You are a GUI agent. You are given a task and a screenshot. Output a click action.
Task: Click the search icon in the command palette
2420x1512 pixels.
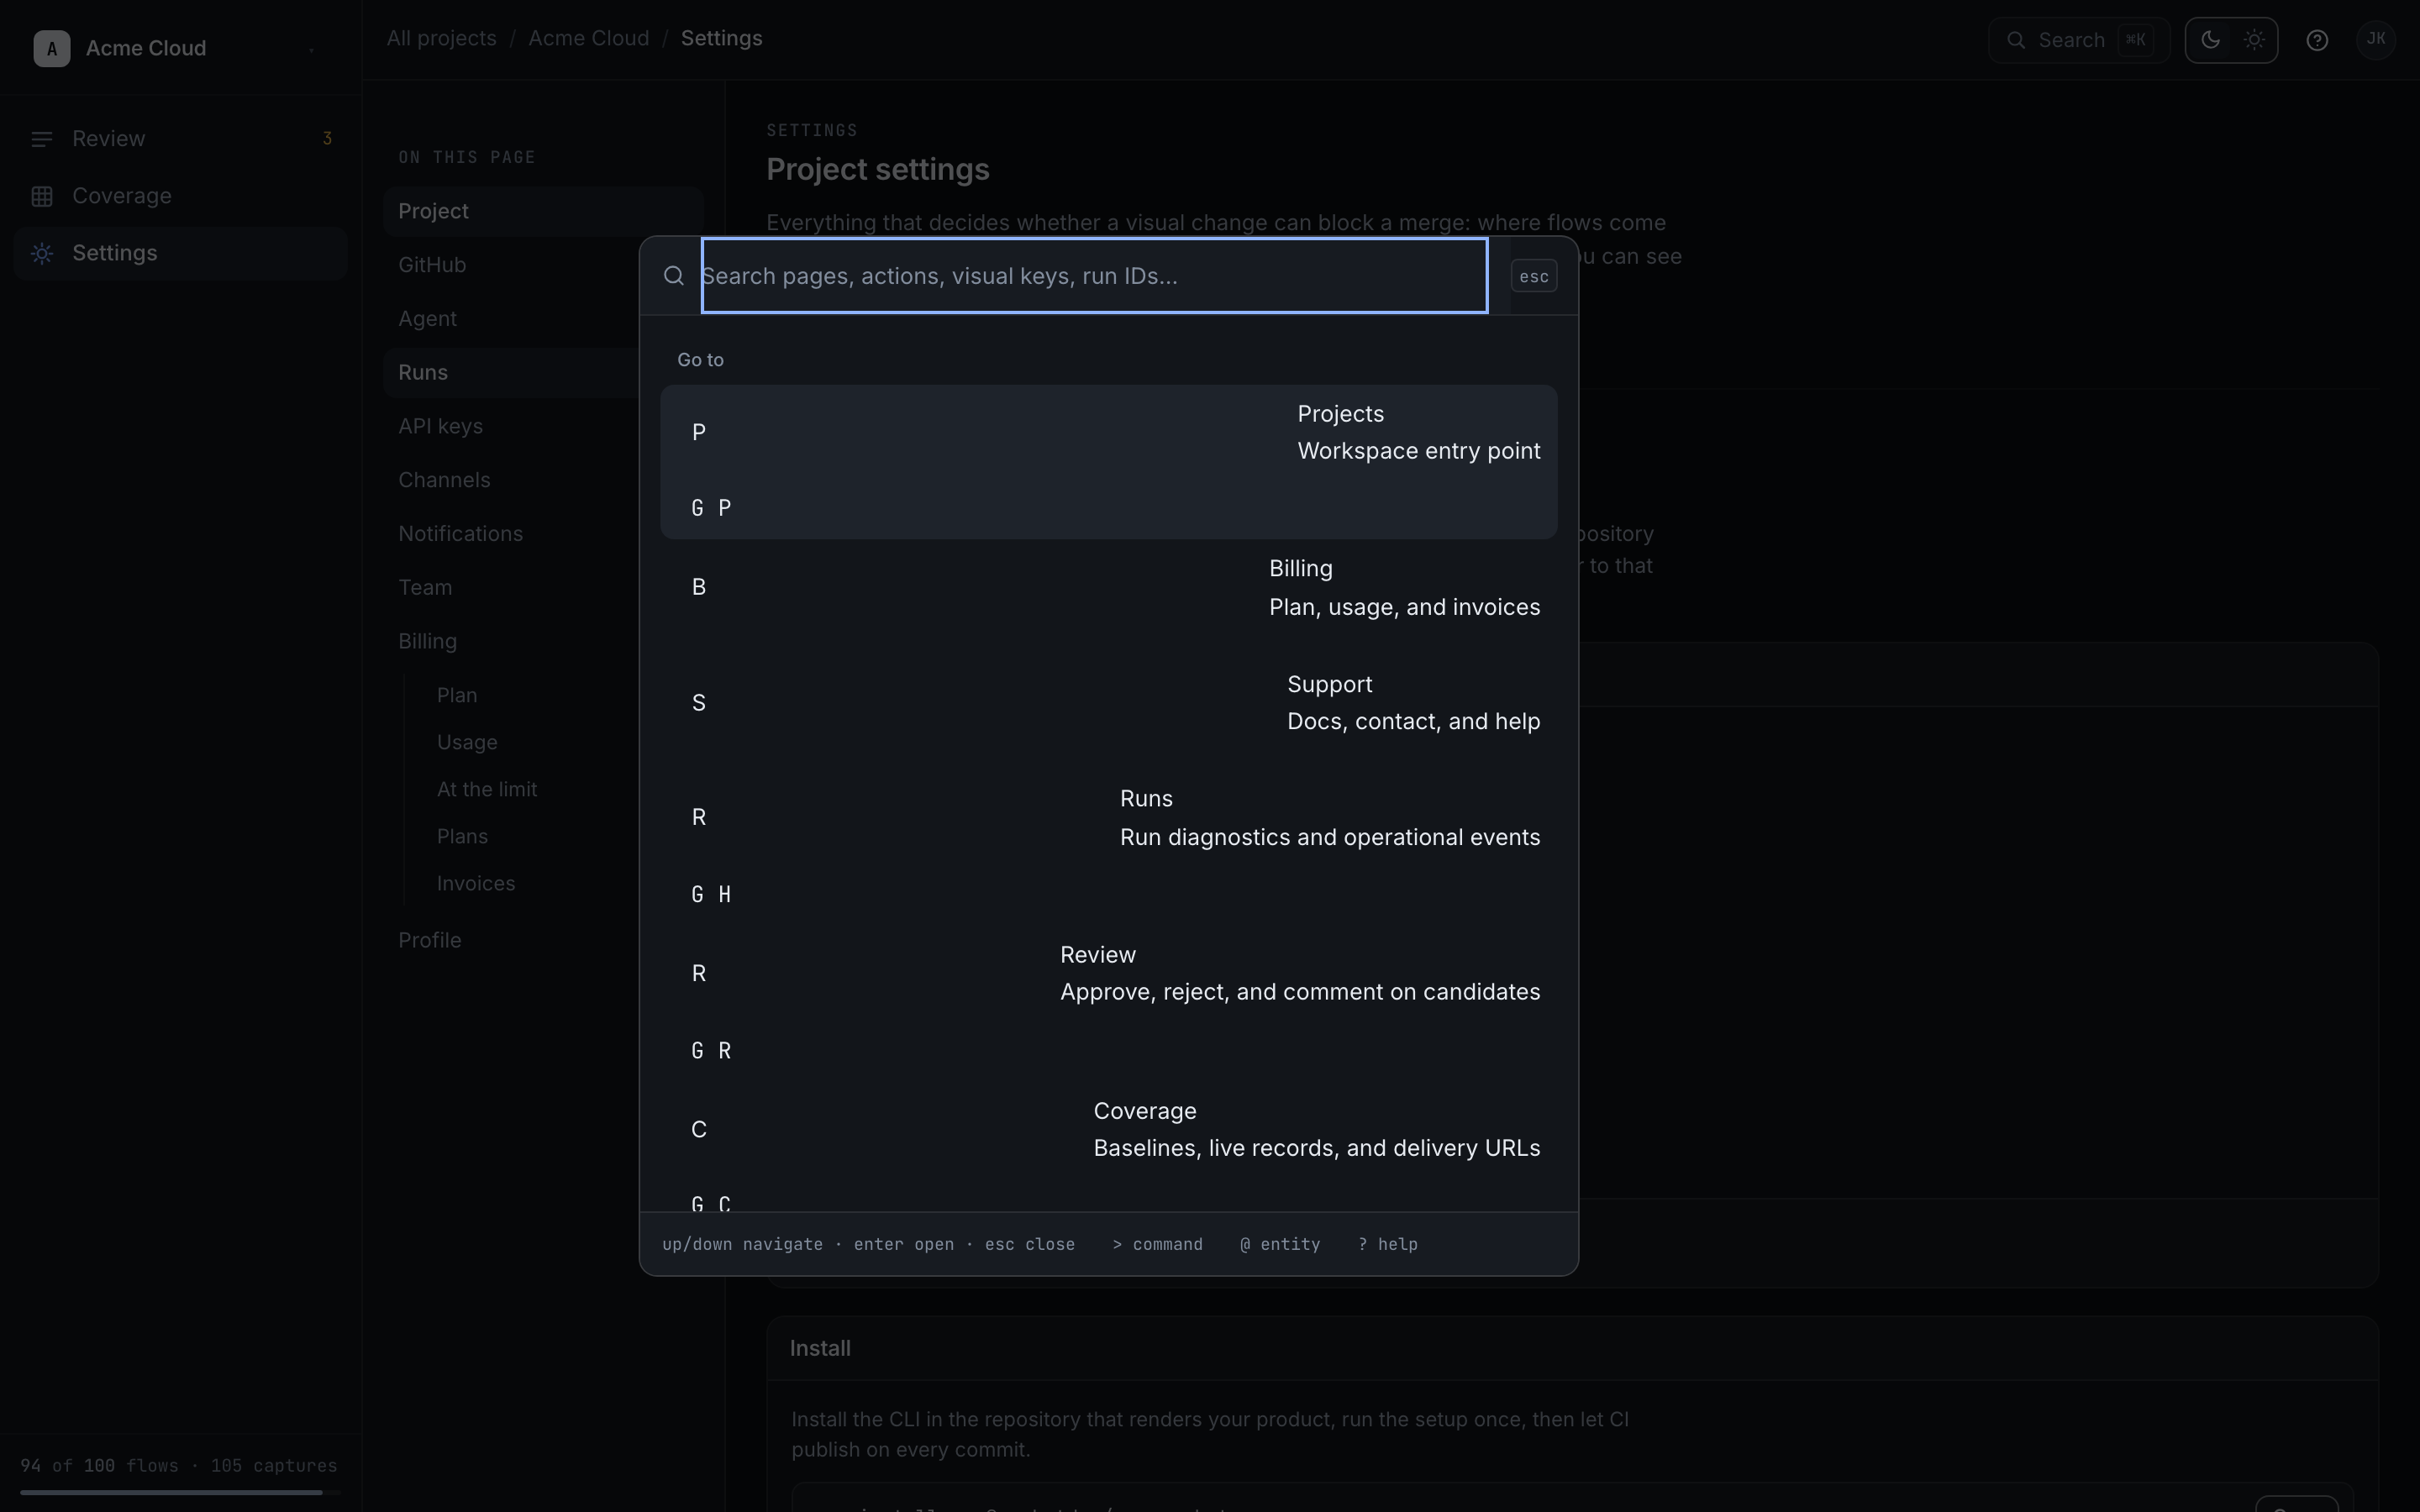(674, 276)
